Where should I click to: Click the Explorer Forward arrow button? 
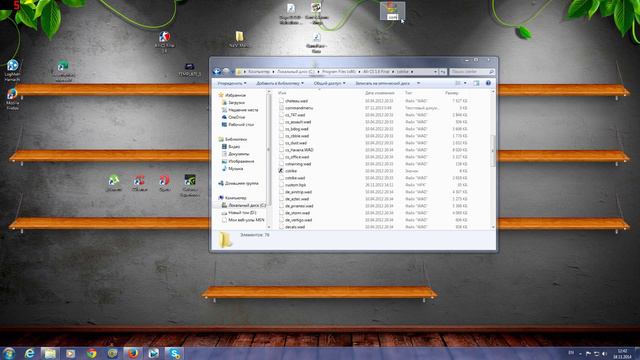pyautogui.click(x=226, y=71)
